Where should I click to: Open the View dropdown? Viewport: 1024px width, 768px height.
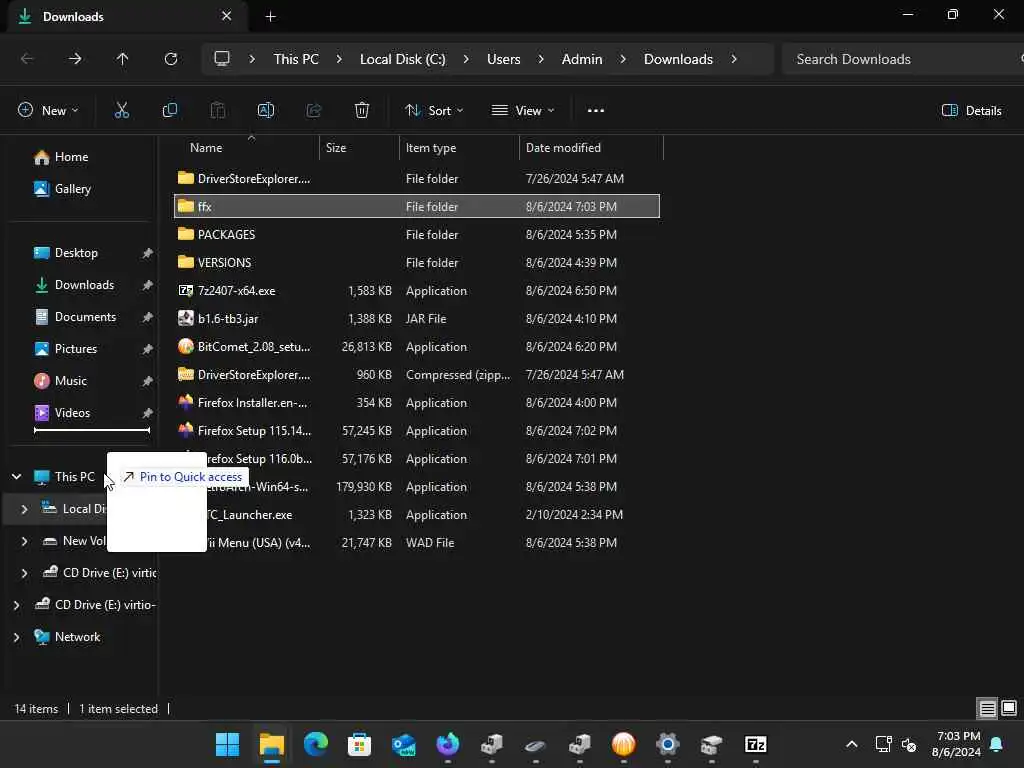pyautogui.click(x=523, y=110)
